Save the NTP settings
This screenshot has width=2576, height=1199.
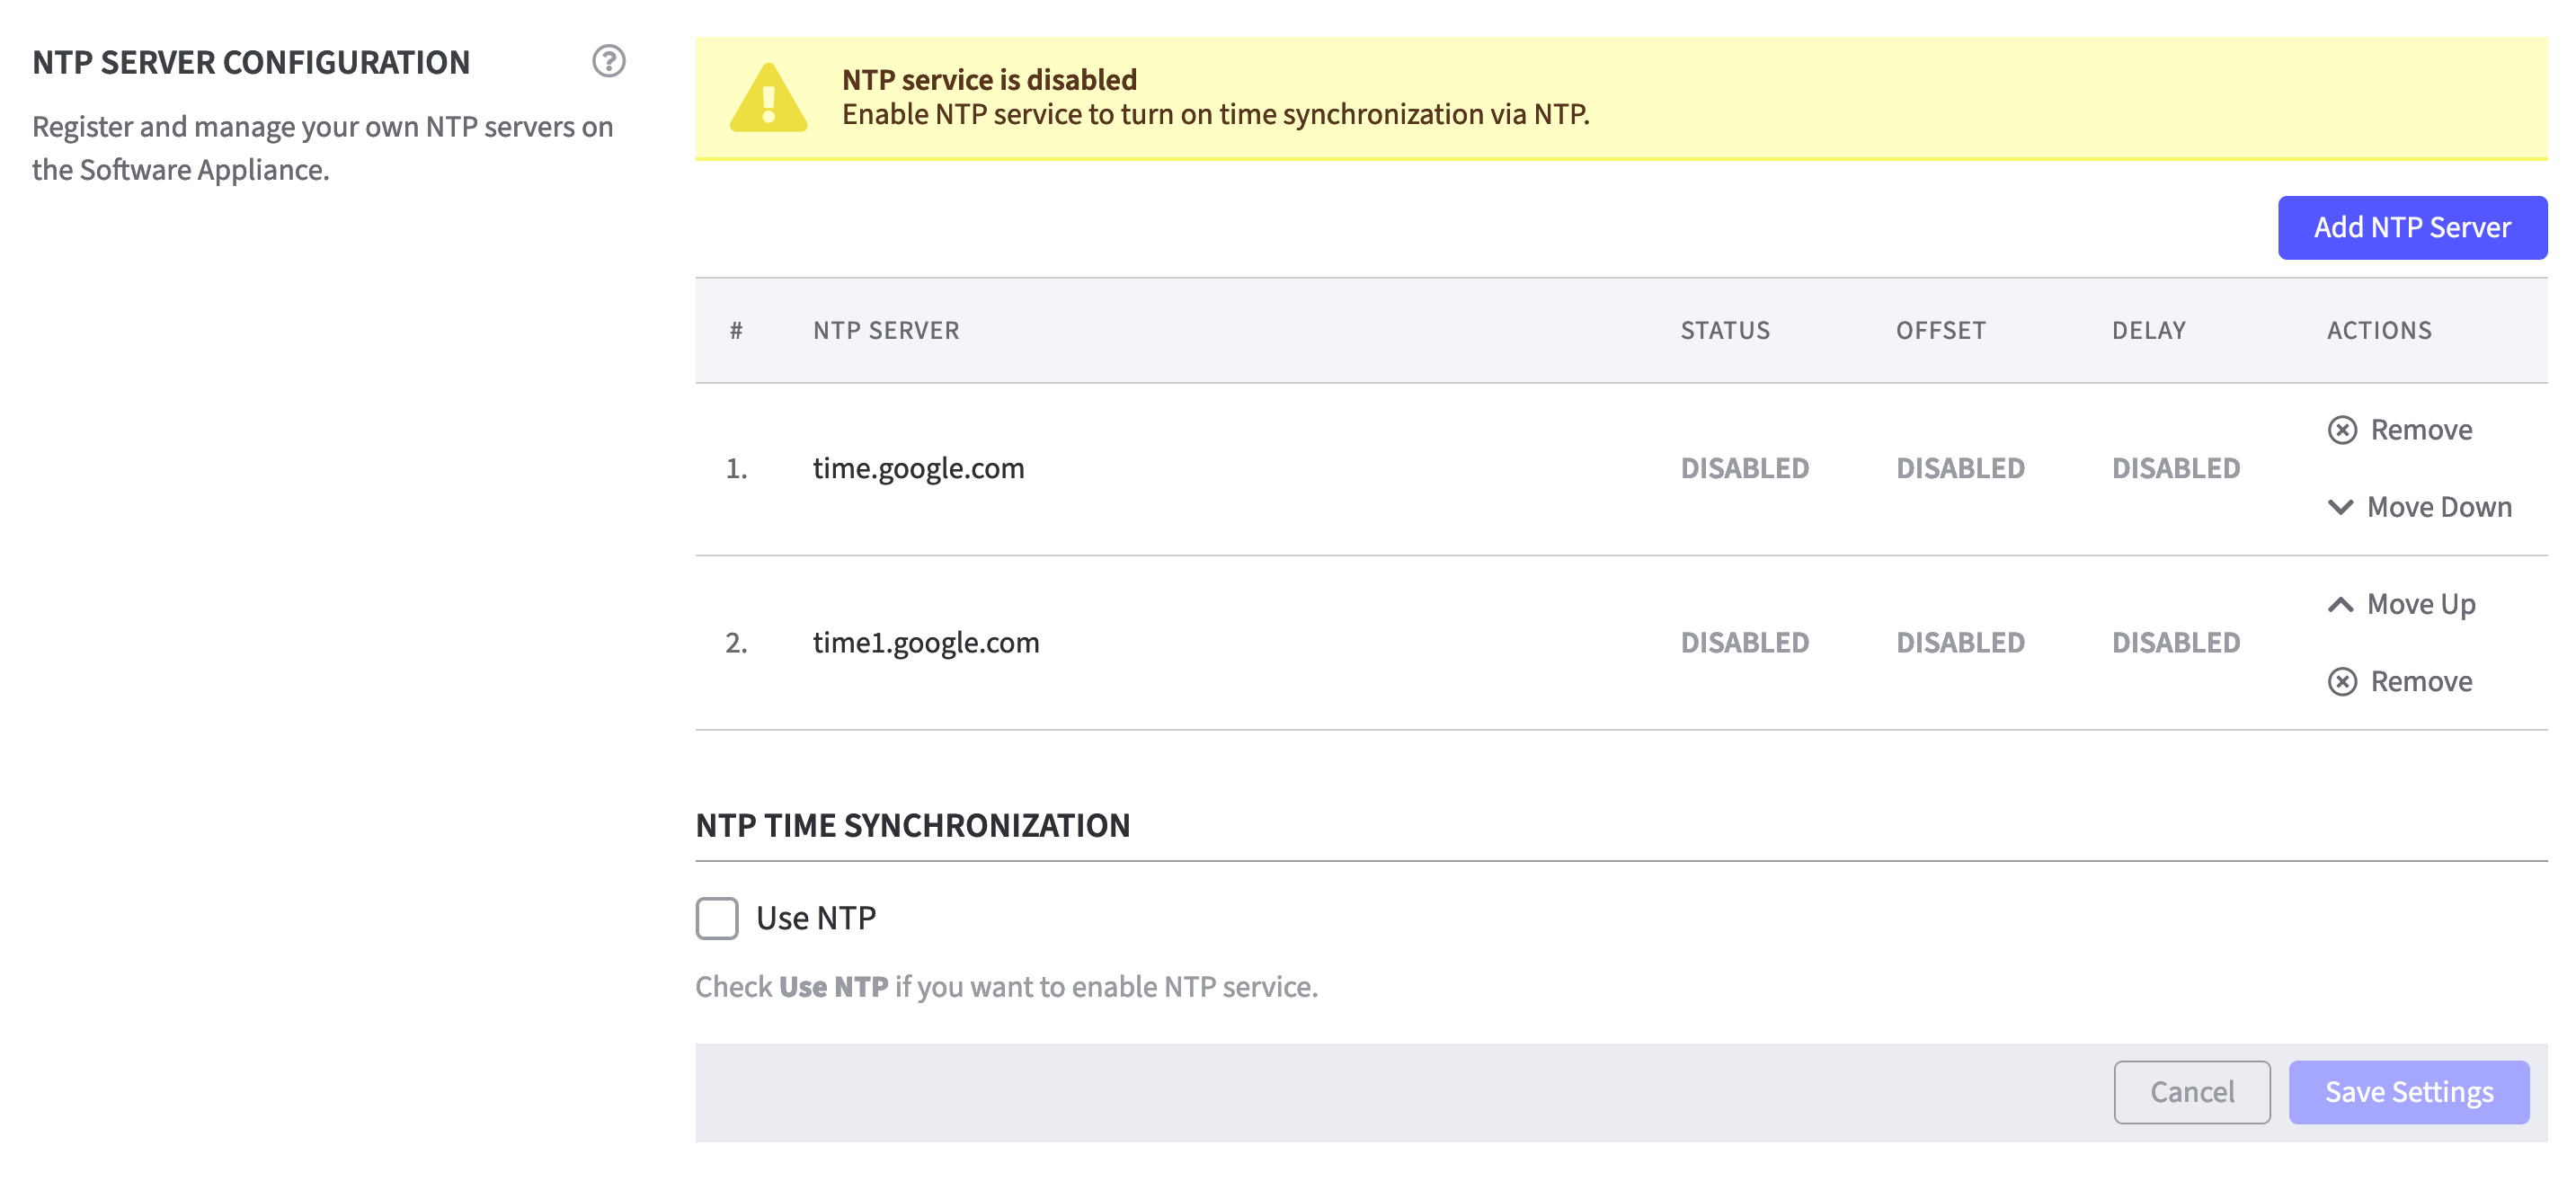click(2408, 1092)
